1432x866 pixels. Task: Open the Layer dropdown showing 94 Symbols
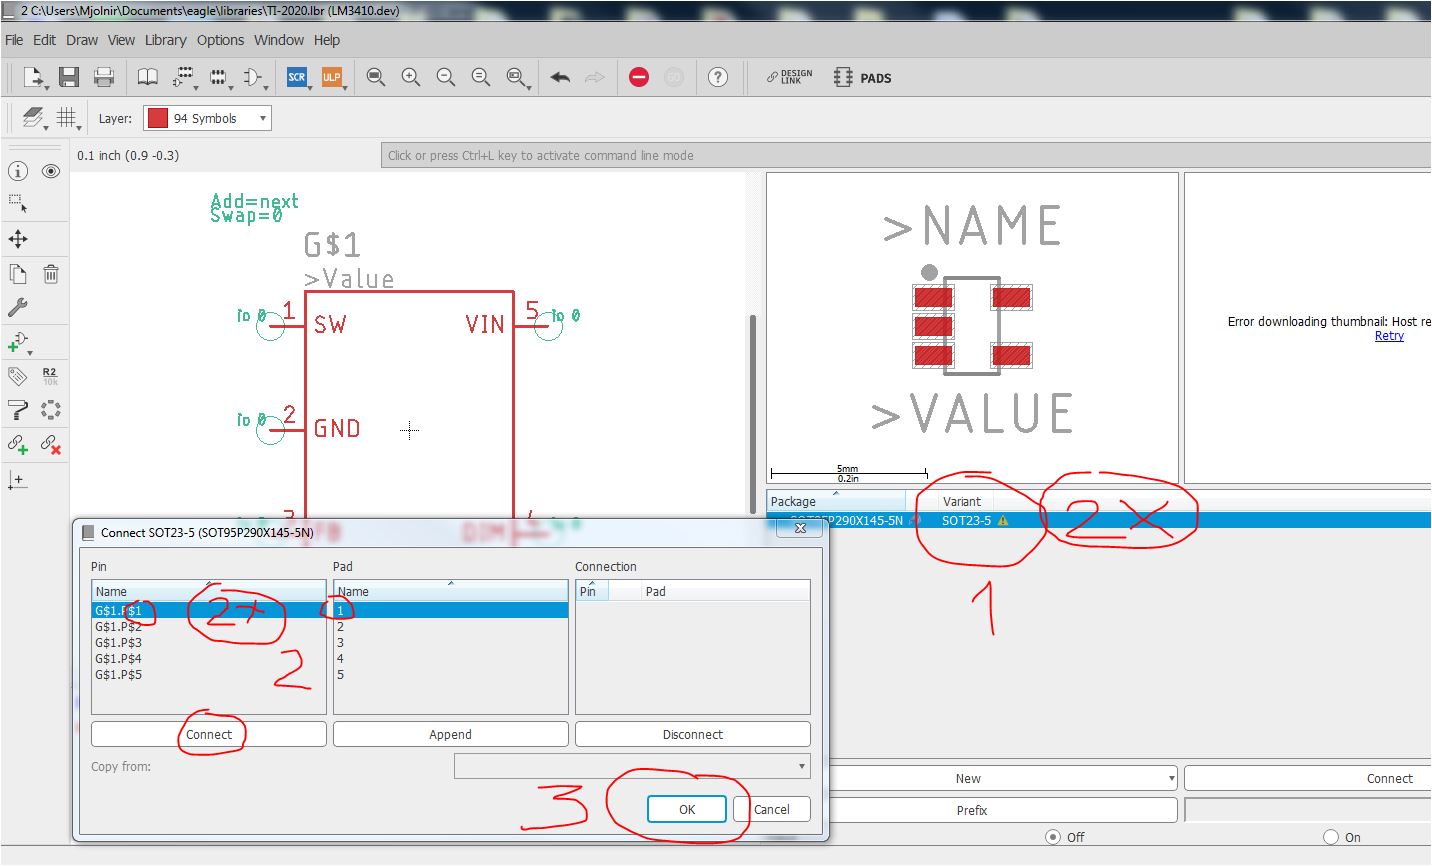[207, 118]
